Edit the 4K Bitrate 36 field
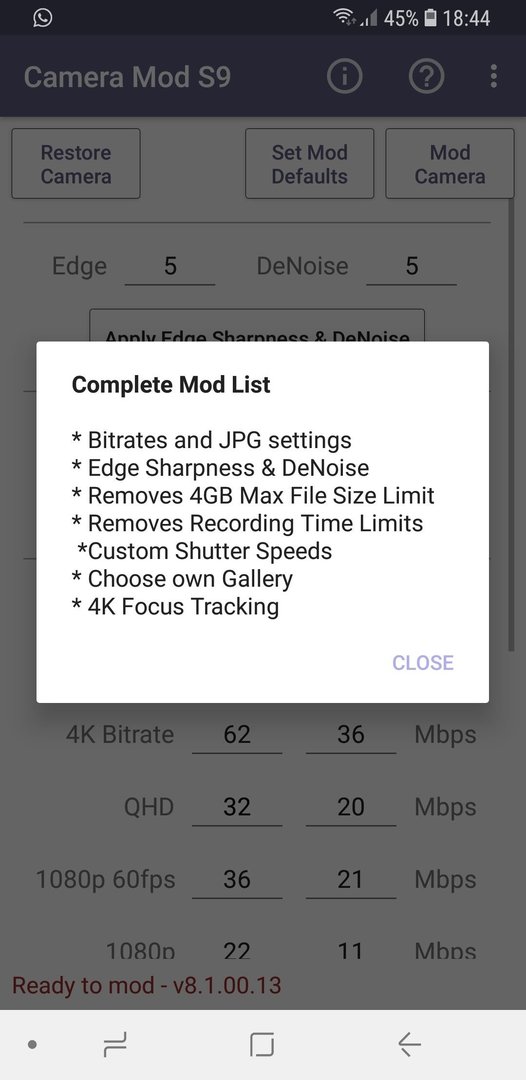The image size is (526, 1080). [350, 735]
